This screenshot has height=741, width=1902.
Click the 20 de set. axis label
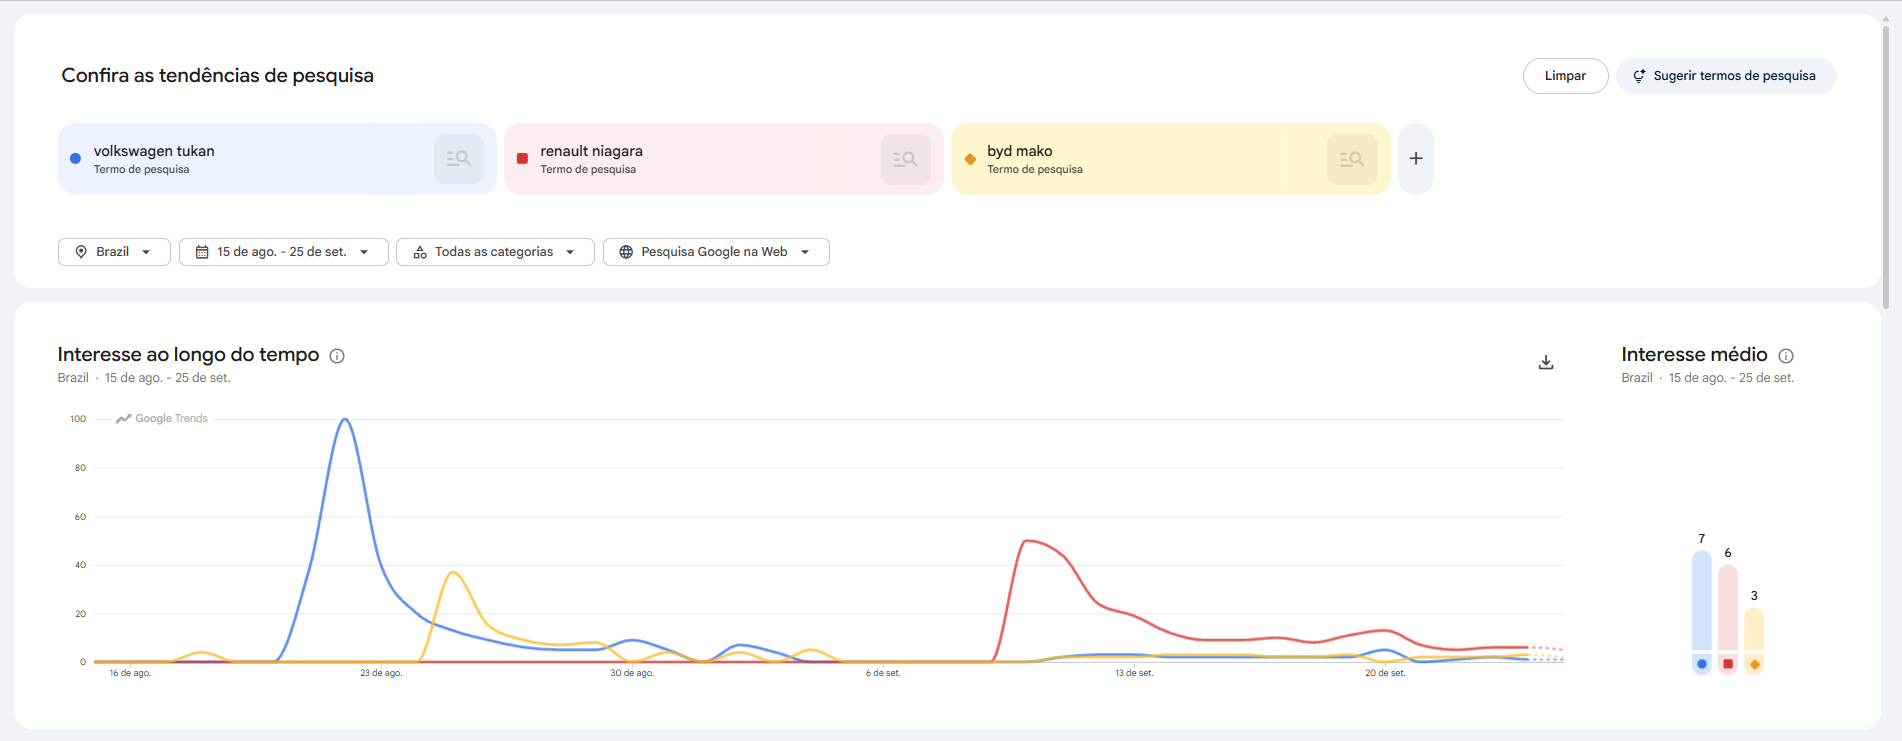[x=1385, y=673]
